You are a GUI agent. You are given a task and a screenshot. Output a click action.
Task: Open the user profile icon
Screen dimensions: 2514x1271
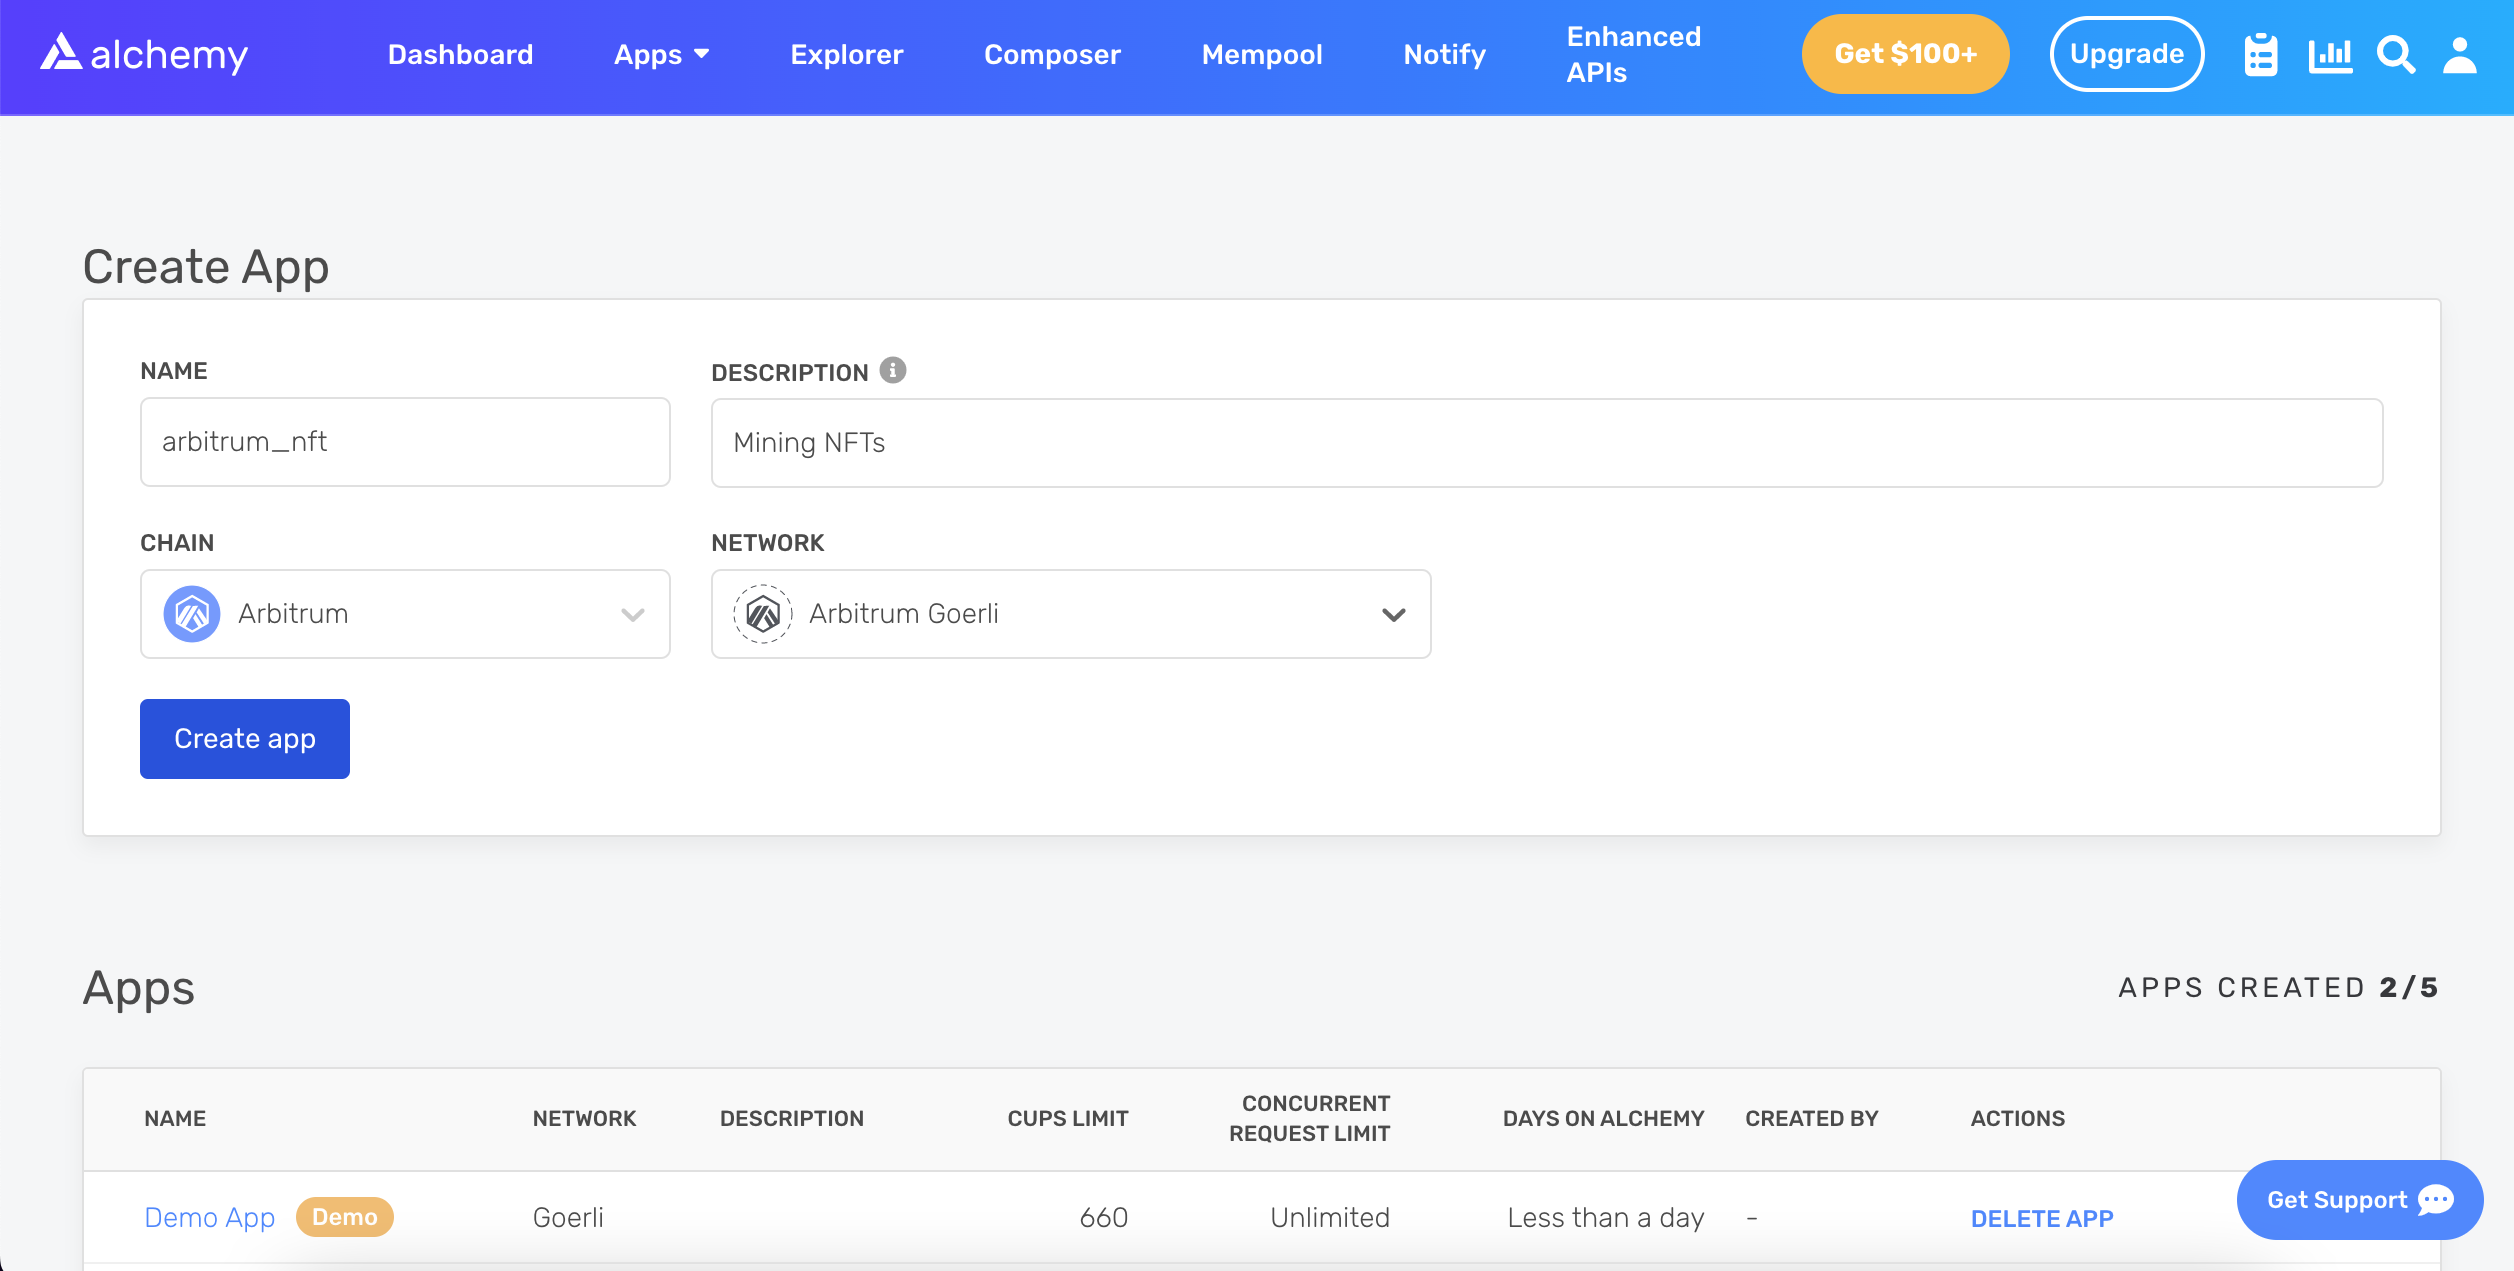pos(2459,55)
